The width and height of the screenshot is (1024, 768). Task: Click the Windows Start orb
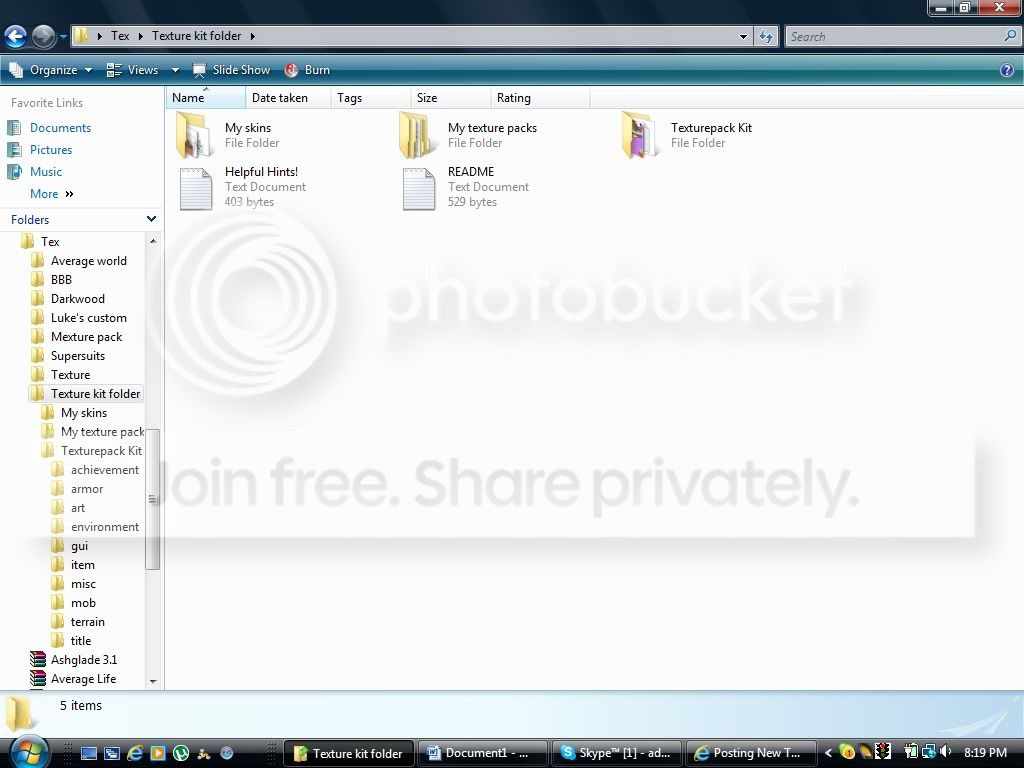[27, 750]
